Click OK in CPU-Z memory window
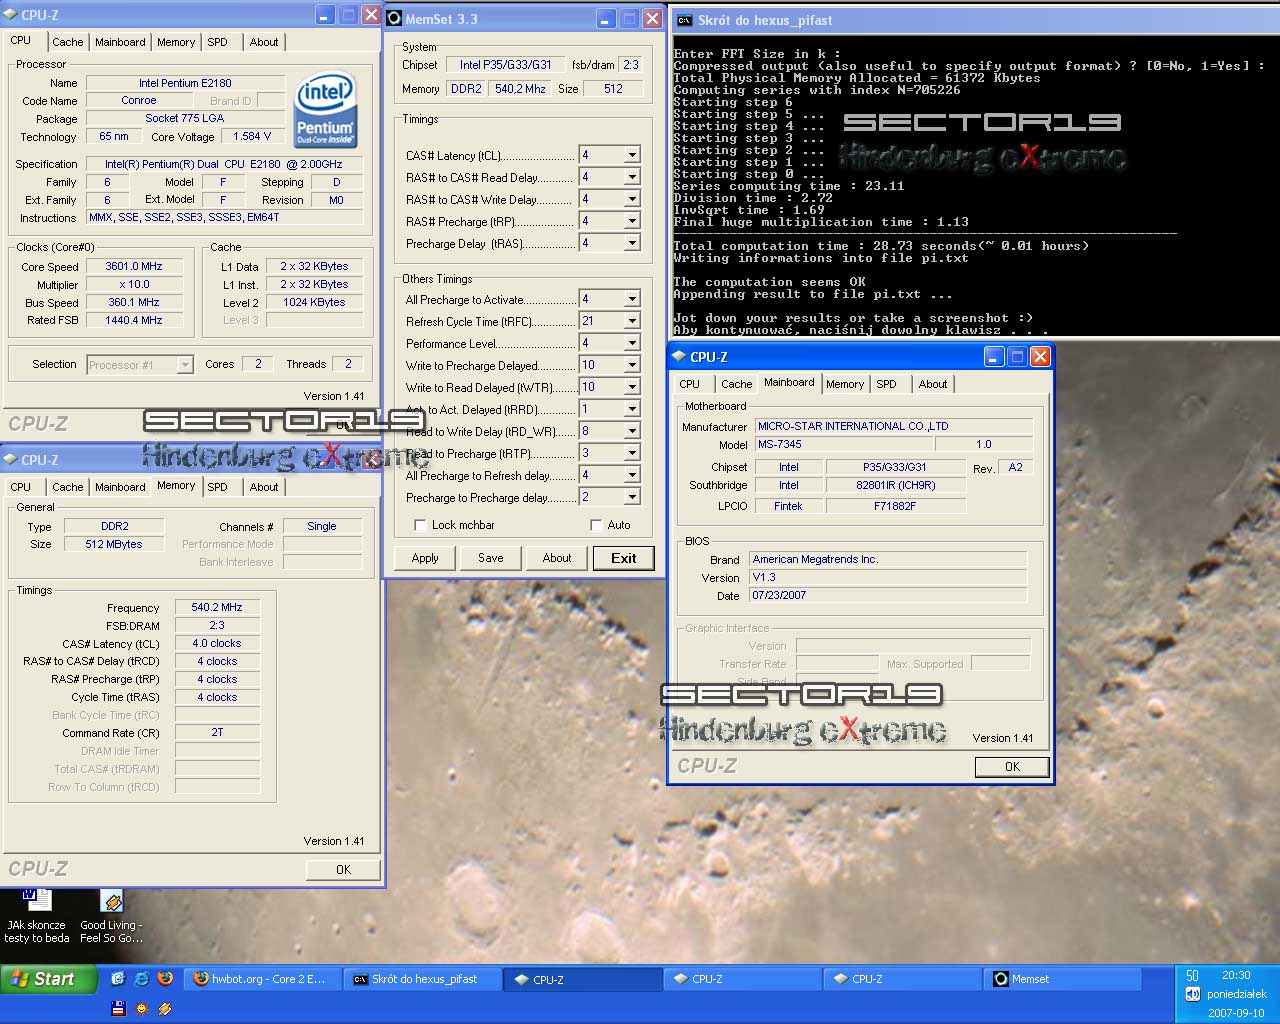The width and height of the screenshot is (1280, 1024). [343, 870]
